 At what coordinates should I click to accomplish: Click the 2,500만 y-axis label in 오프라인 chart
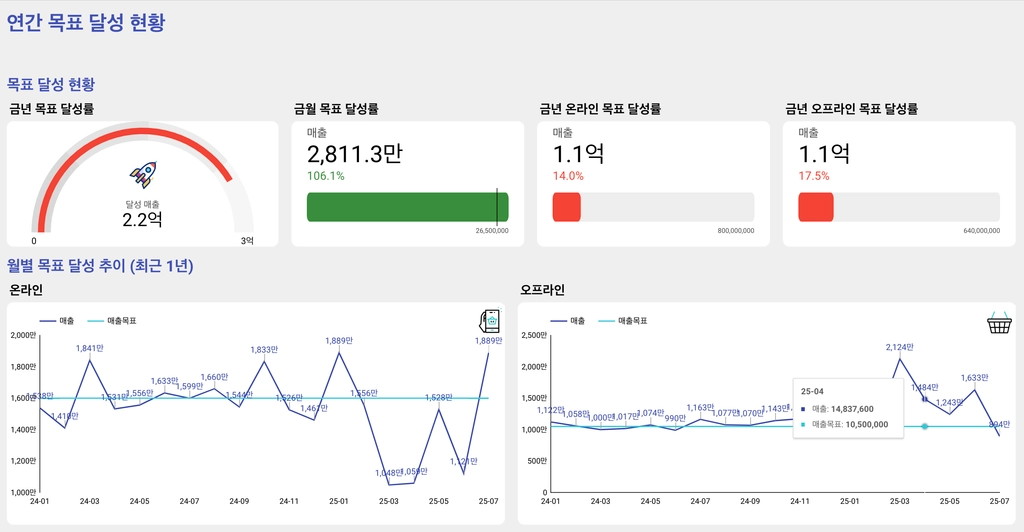[x=534, y=336]
